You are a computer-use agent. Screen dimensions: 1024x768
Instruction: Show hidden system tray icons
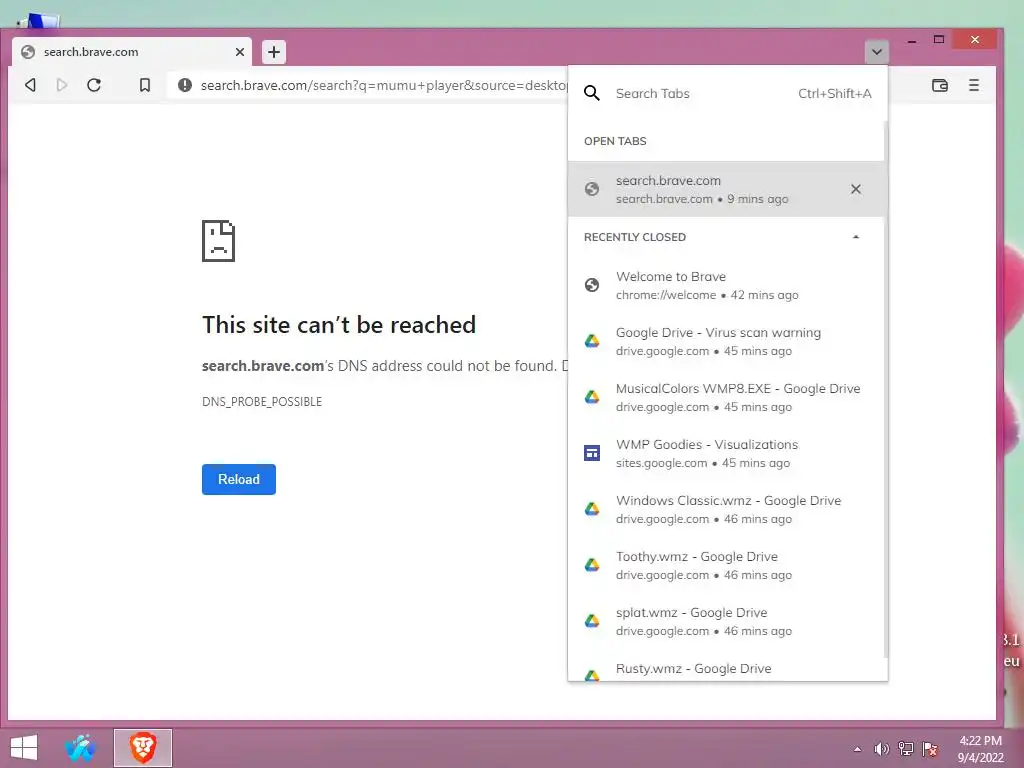click(x=857, y=749)
